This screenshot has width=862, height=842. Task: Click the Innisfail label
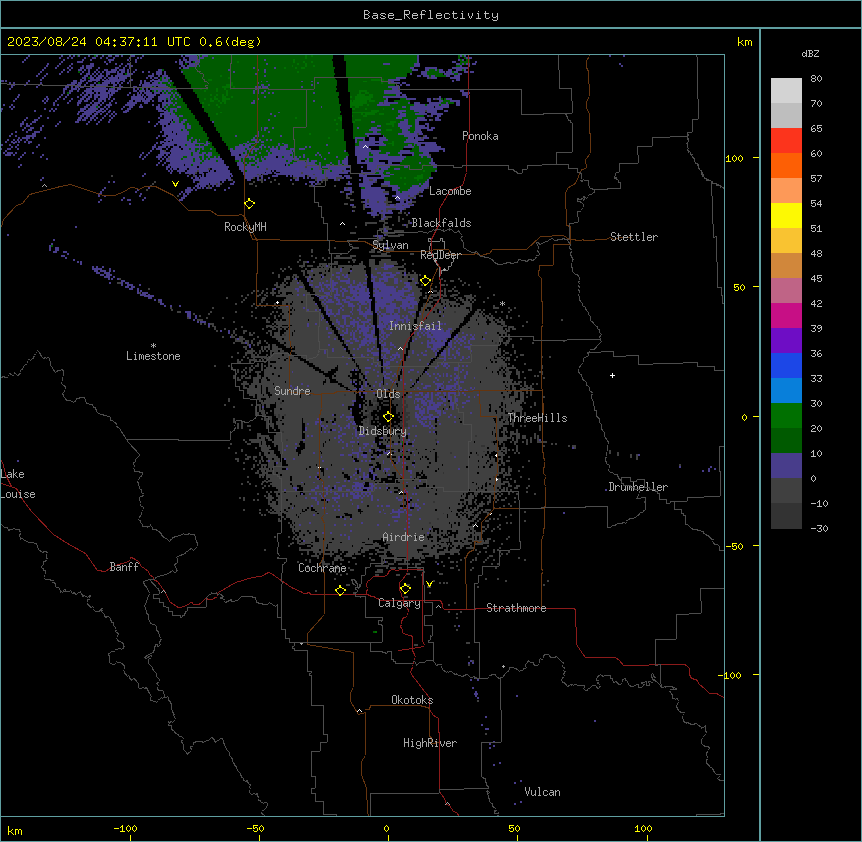[x=415, y=326]
